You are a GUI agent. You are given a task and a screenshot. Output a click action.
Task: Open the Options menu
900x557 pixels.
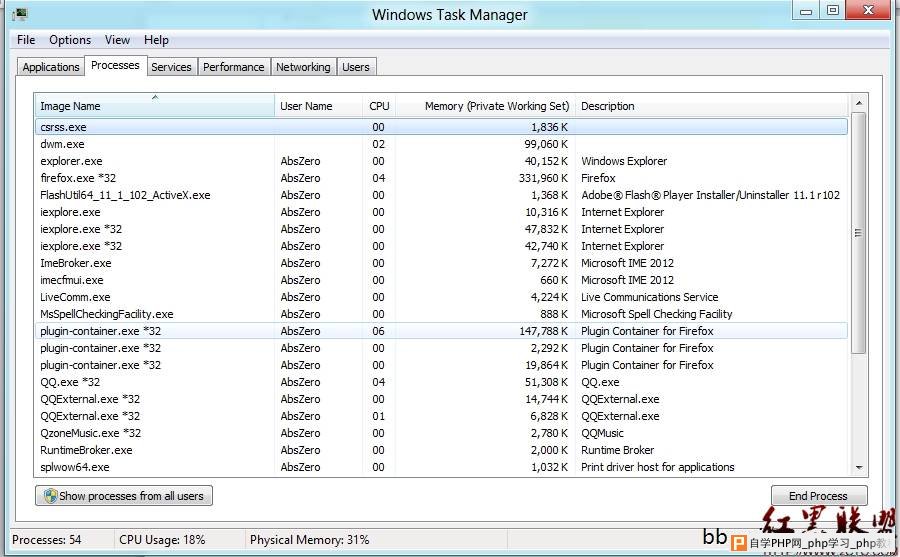click(70, 40)
